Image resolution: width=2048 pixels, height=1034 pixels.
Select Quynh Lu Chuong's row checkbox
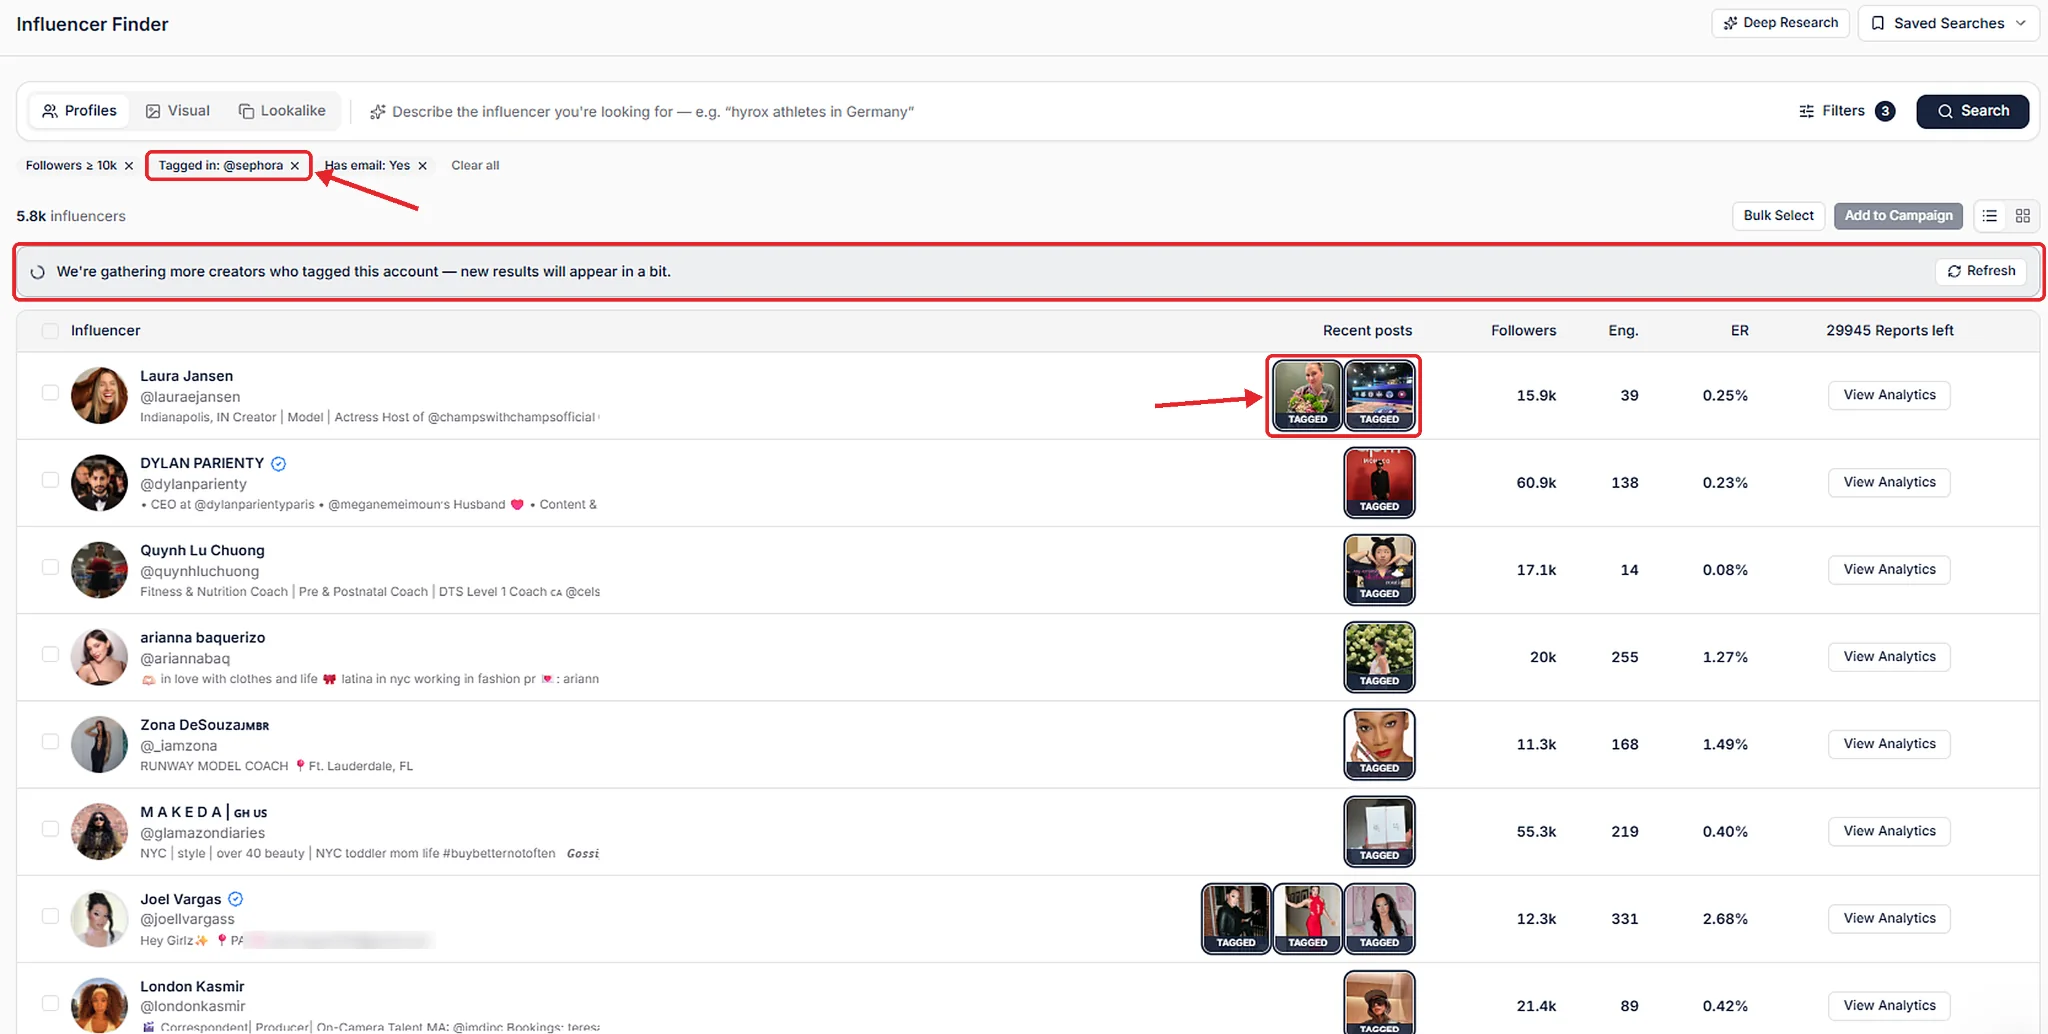click(x=50, y=567)
